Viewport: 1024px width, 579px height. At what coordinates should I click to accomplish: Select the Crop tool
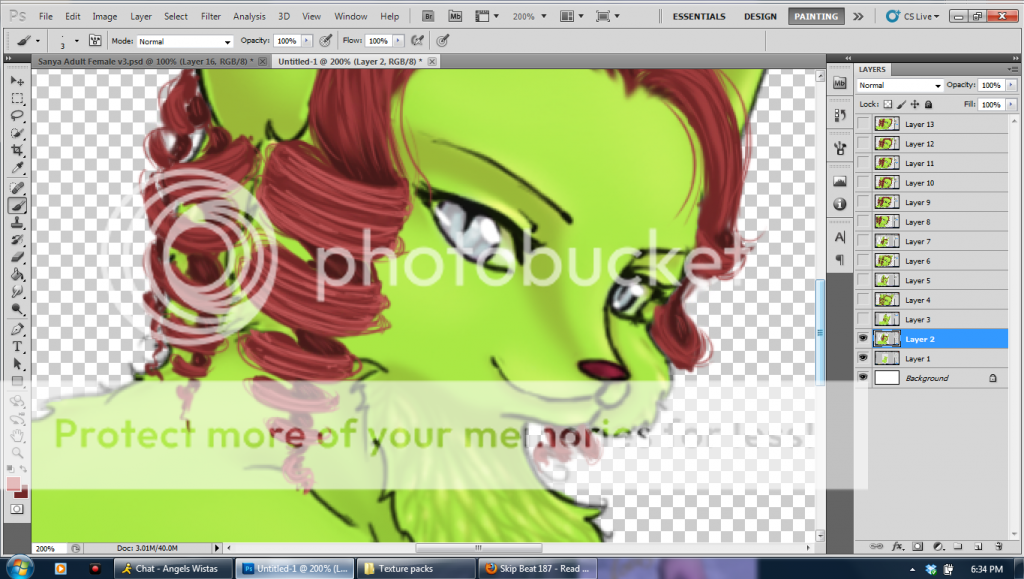point(17,151)
